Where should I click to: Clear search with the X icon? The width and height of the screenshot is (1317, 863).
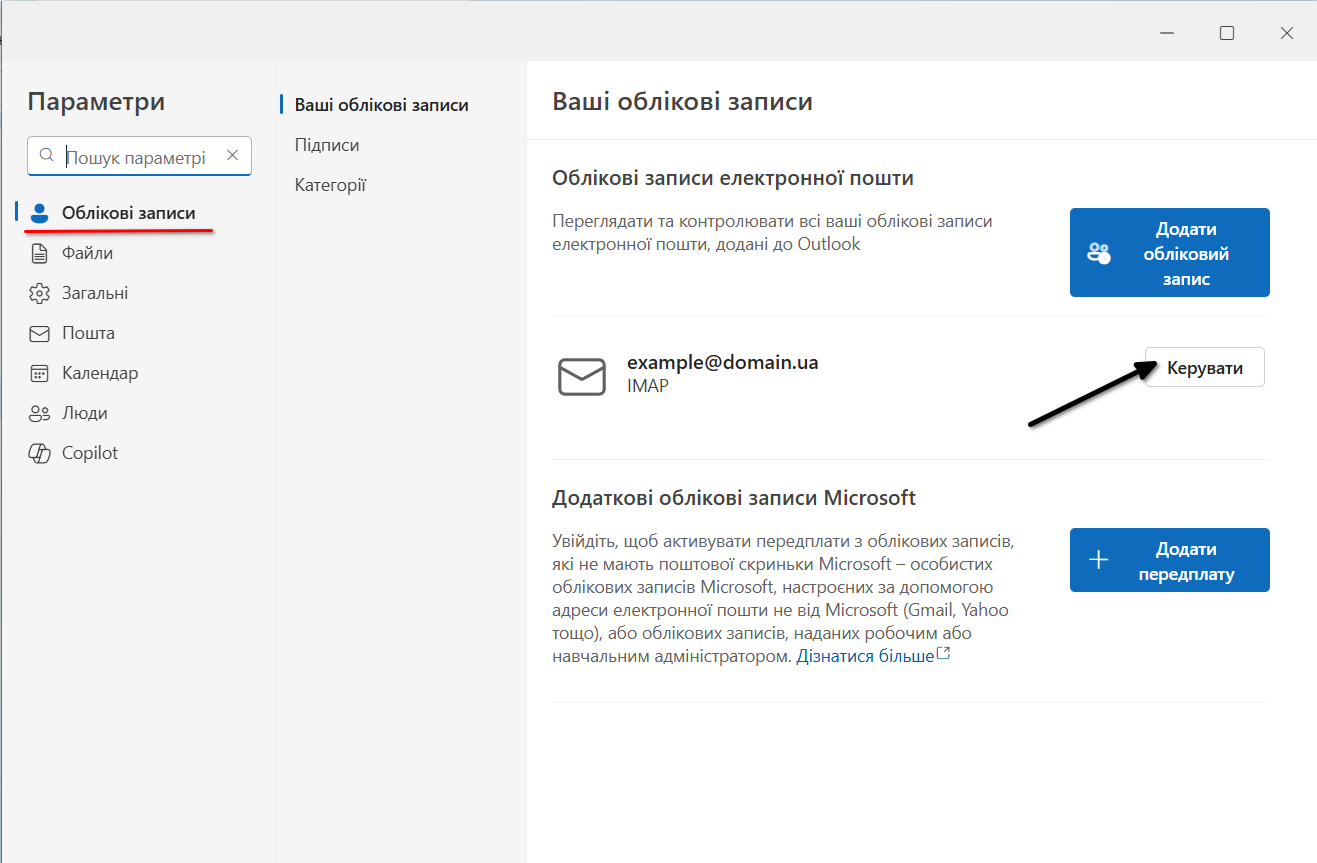pos(233,156)
